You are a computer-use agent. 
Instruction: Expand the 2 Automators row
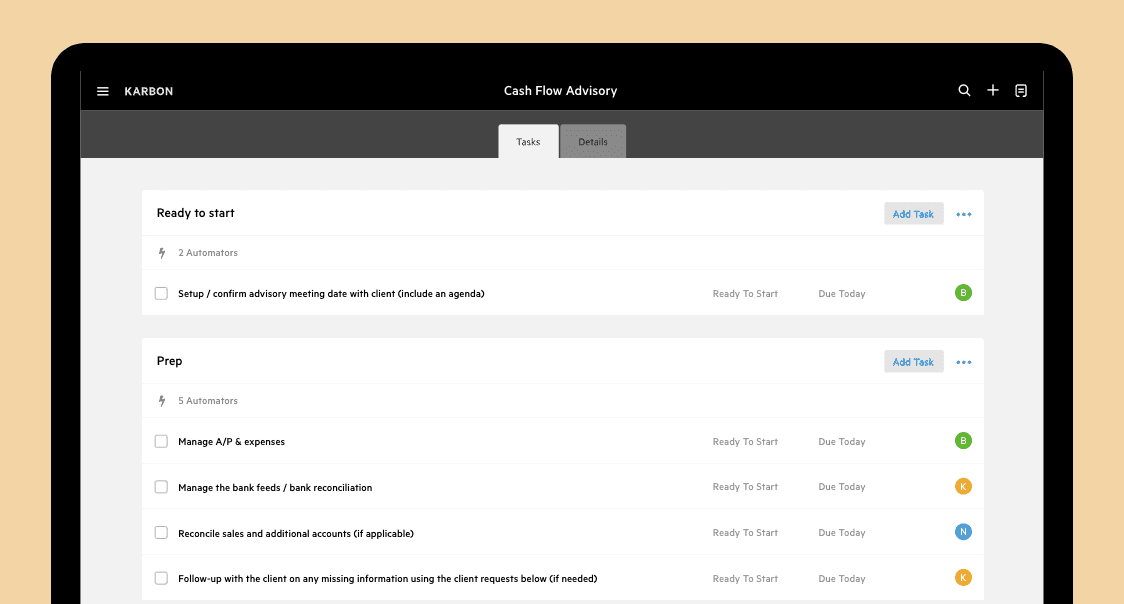(563, 253)
